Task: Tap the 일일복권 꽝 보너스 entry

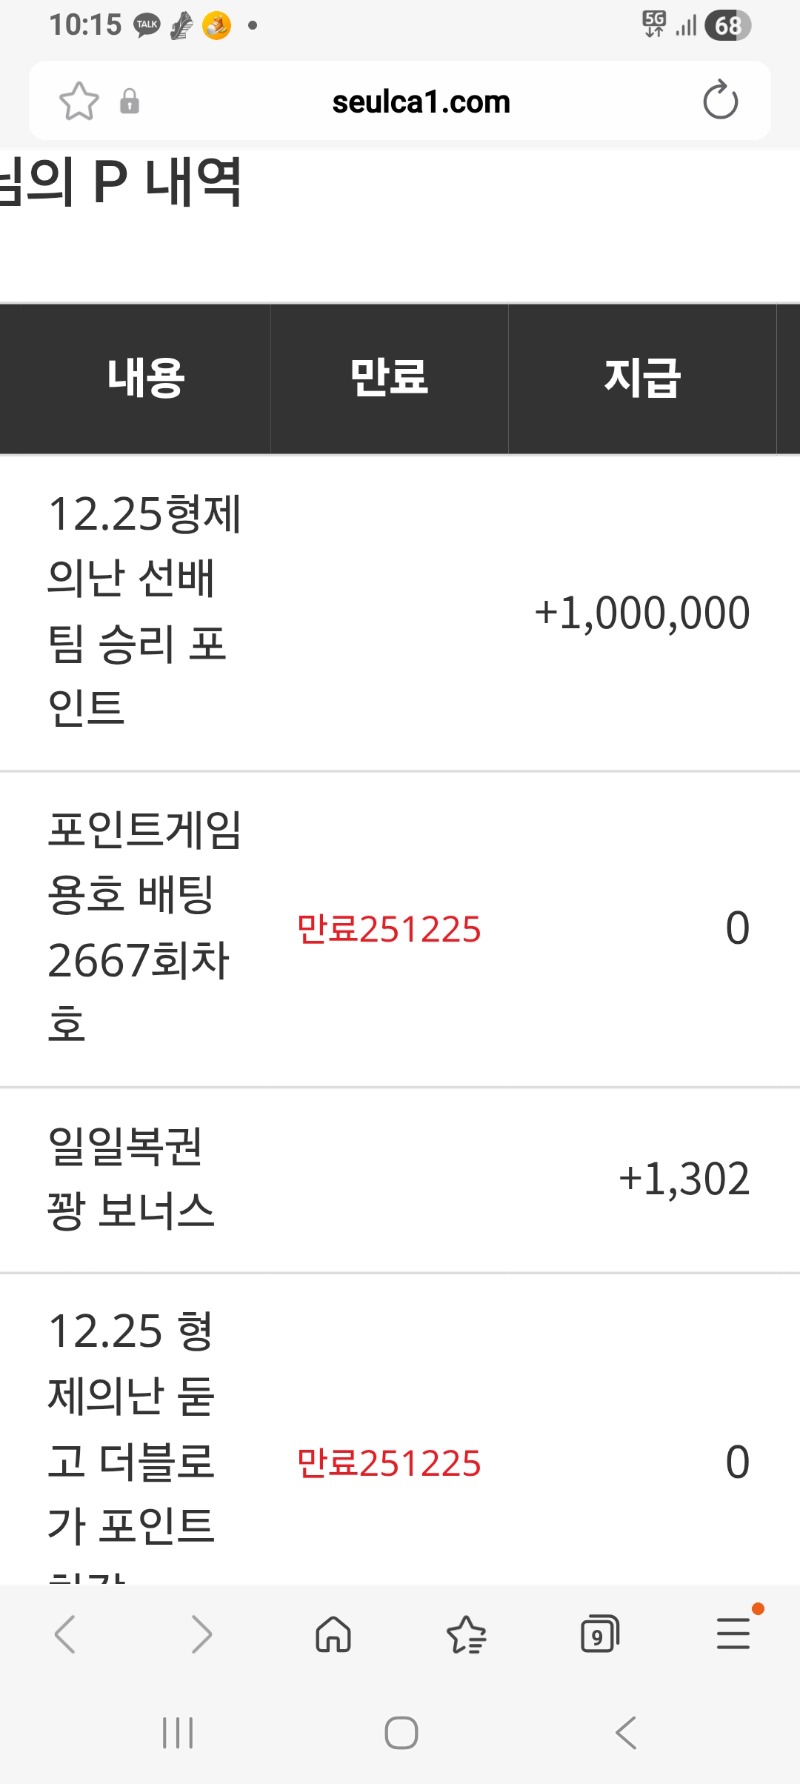Action: coord(131,1178)
